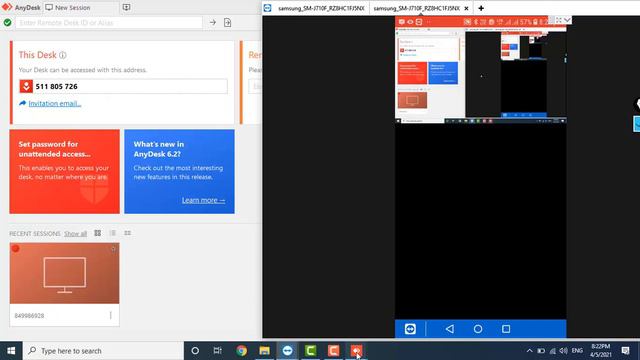
Task: Open the clock showing 8:22 PM
Action: tap(600, 351)
